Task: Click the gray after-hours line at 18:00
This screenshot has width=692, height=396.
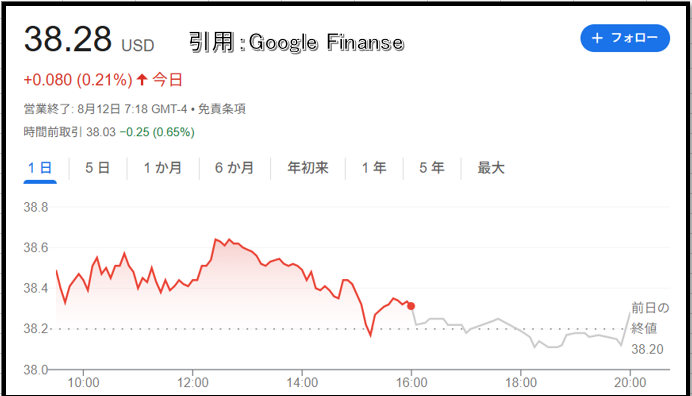Action: point(521,331)
